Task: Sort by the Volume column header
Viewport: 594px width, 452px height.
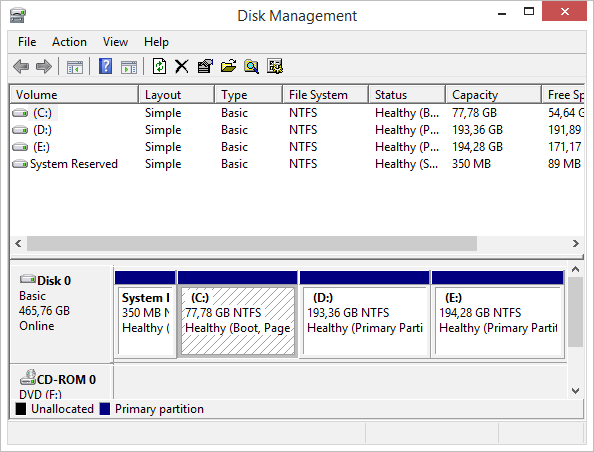Action: [74, 95]
